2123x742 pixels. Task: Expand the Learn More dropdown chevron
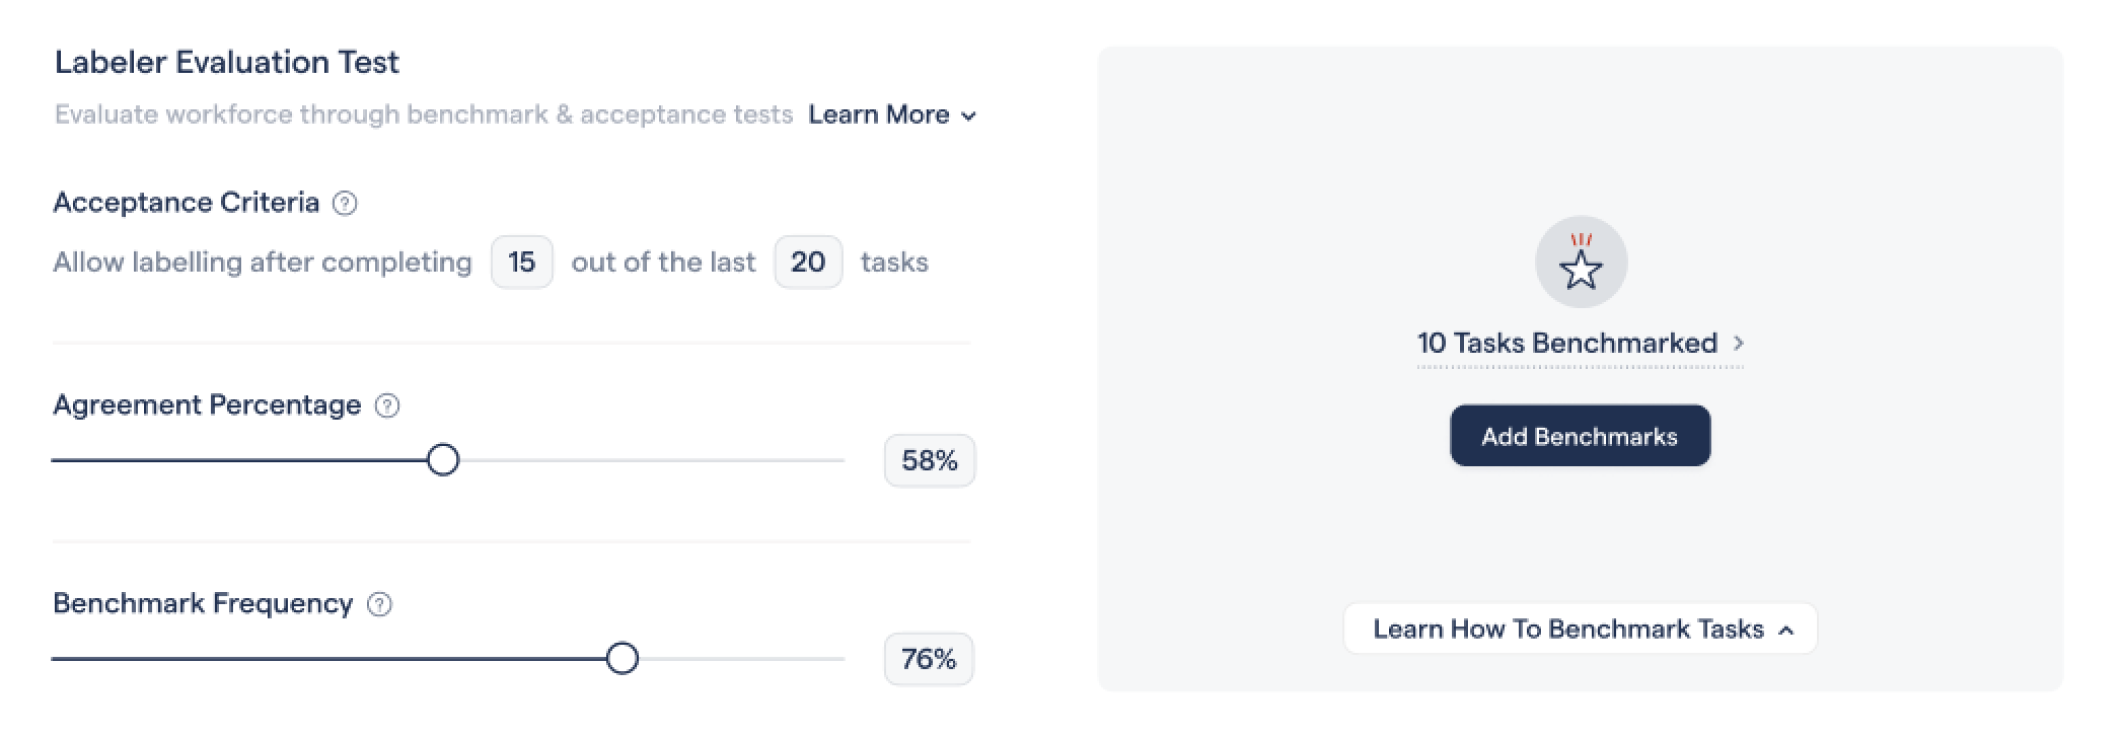pos(968,116)
